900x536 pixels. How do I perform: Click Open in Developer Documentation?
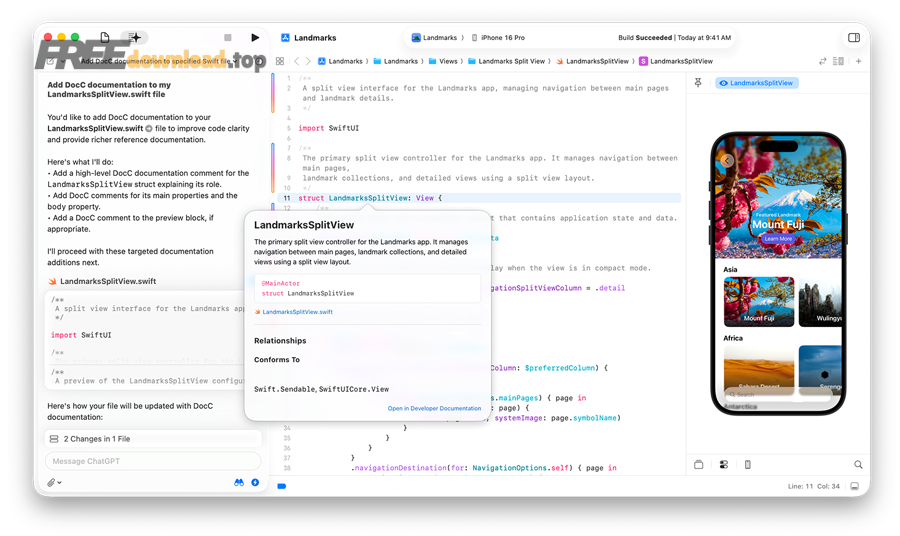click(x=435, y=408)
